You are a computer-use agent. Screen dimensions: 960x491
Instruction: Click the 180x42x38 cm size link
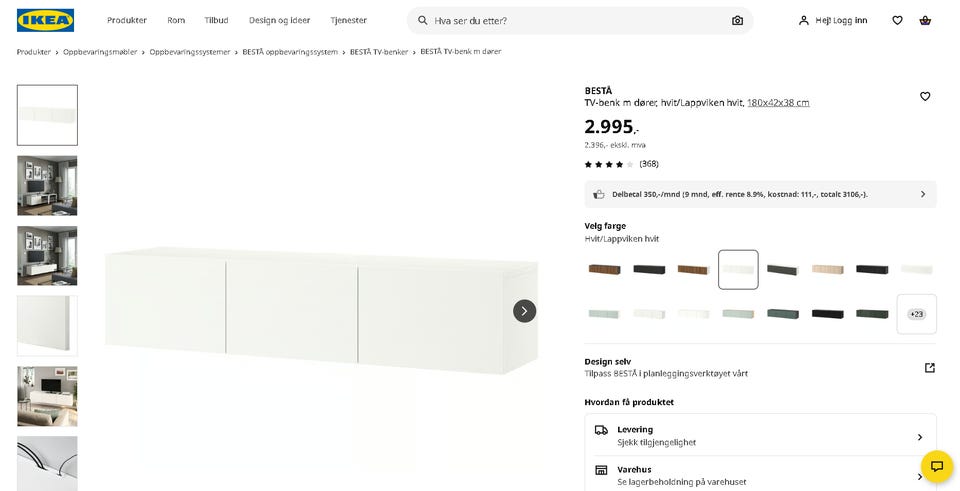pyautogui.click(x=778, y=103)
